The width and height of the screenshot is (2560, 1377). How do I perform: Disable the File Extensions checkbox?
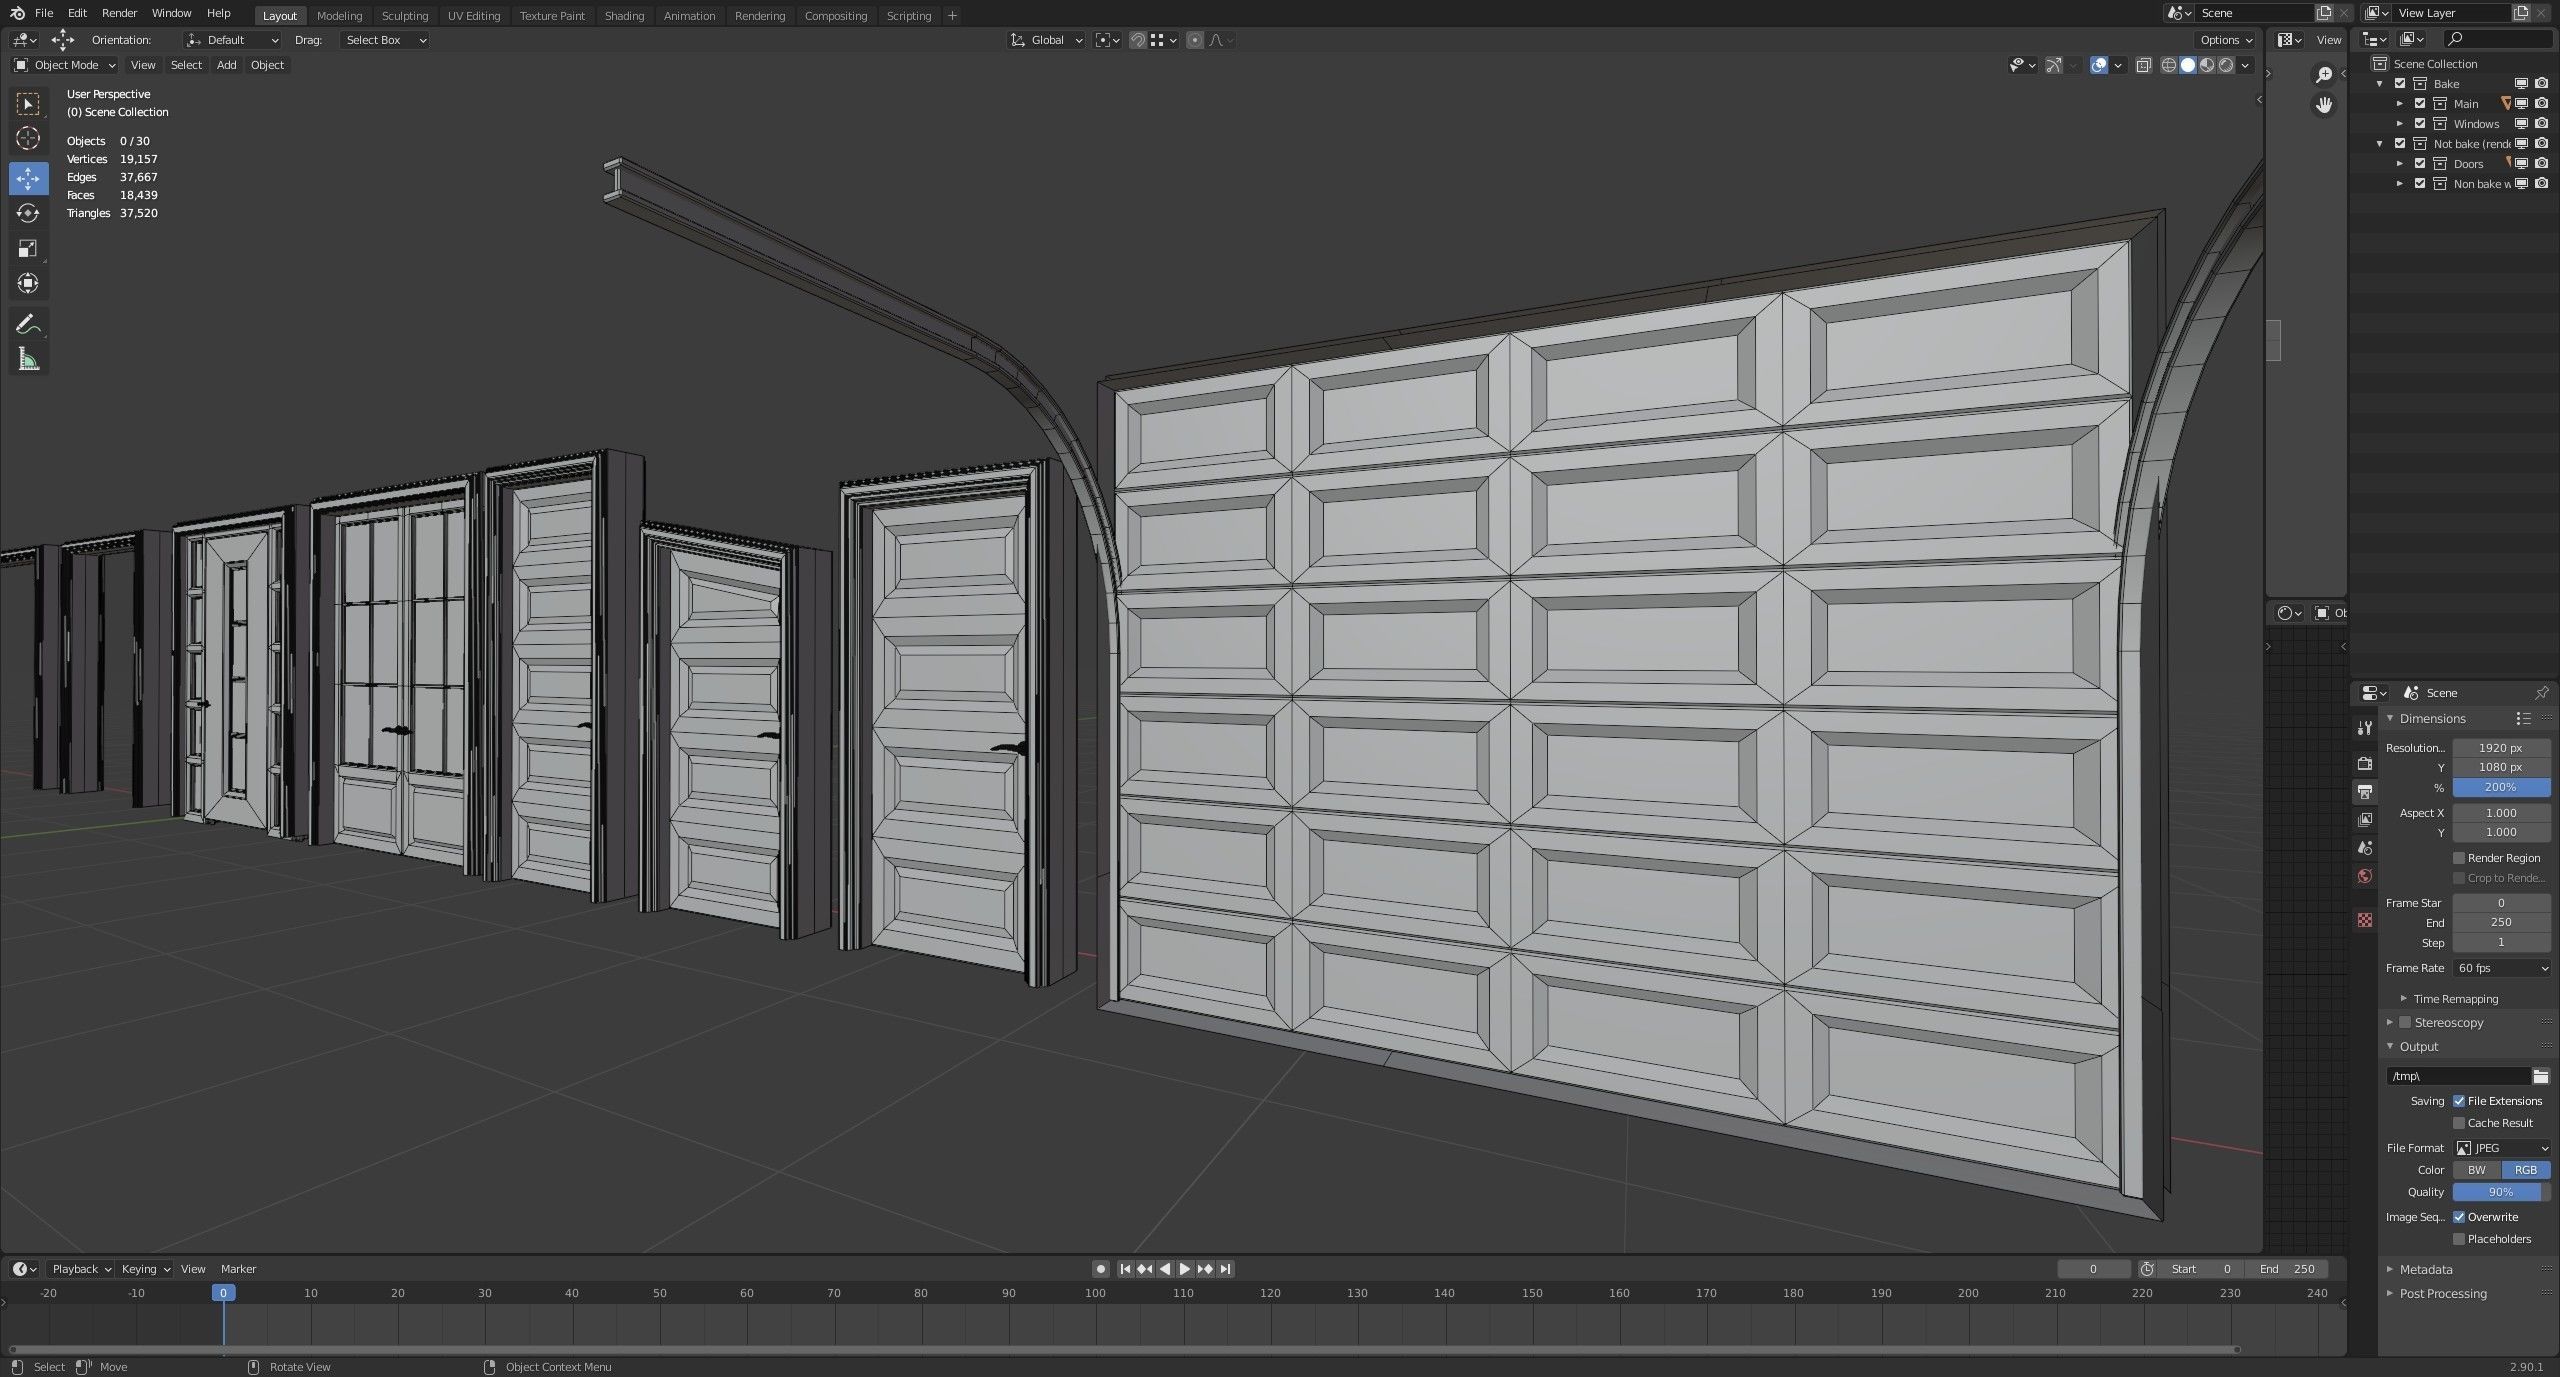2459,1101
